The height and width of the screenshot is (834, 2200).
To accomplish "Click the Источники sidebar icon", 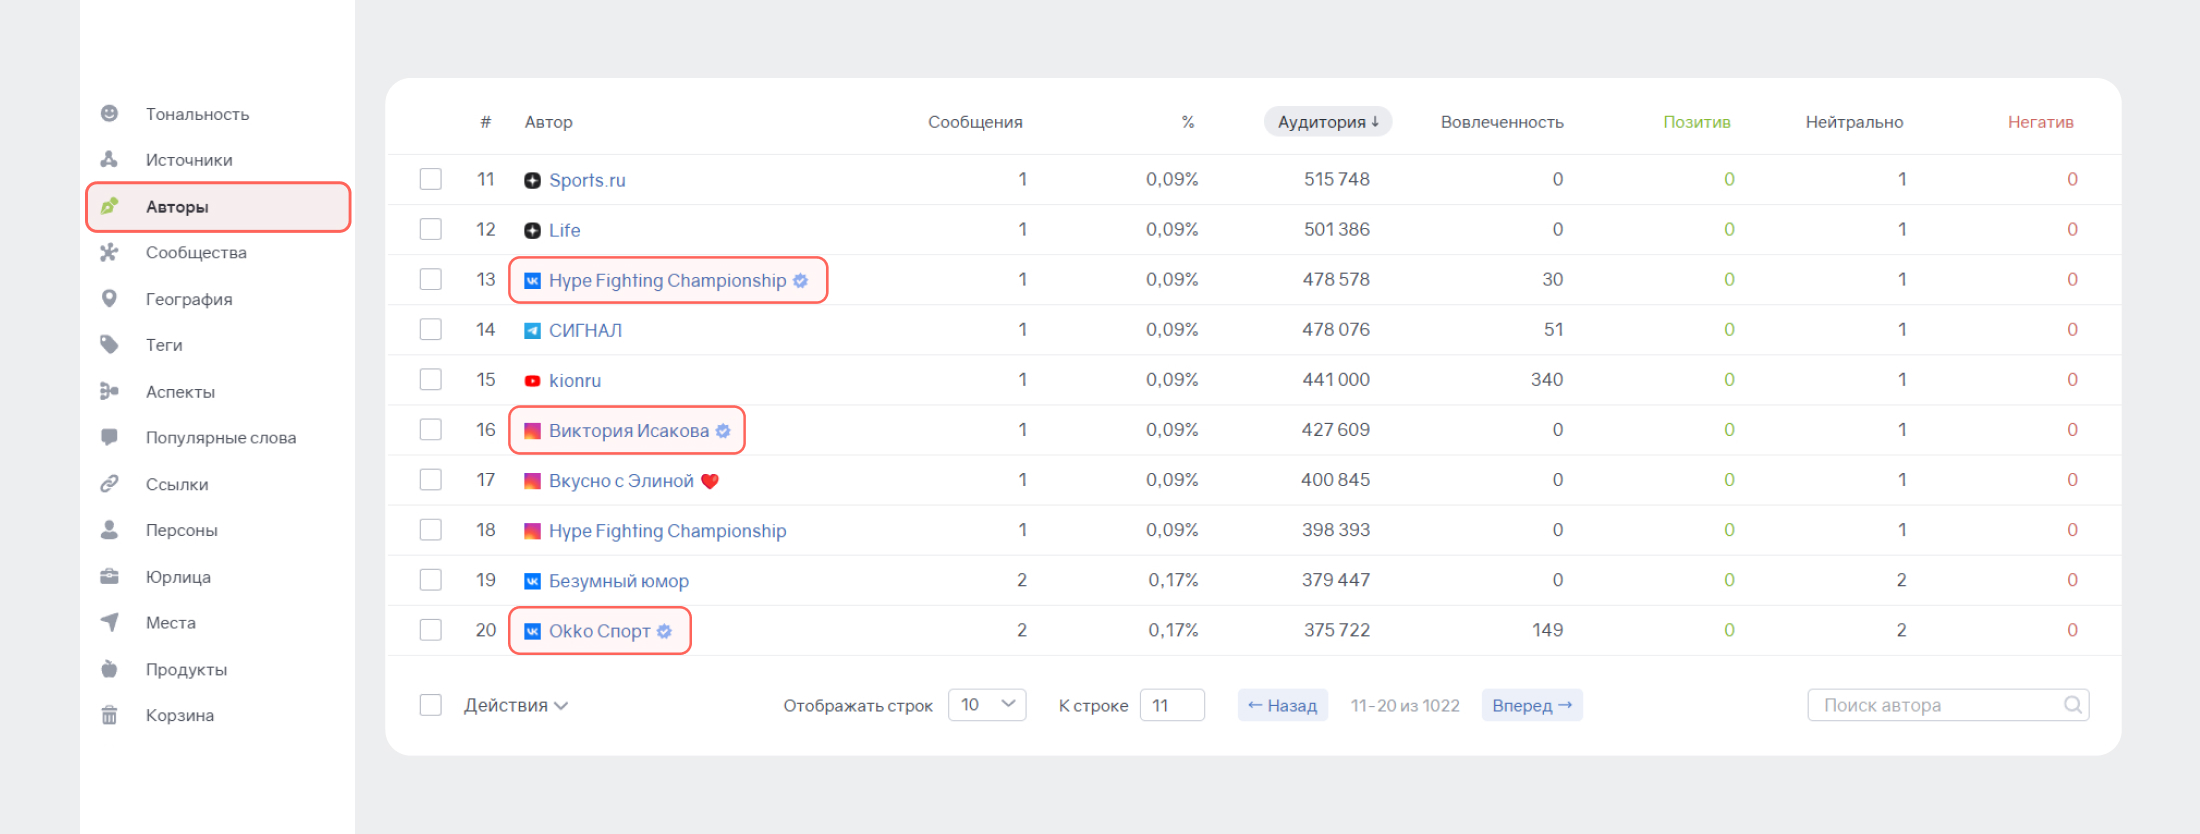I will [110, 159].
